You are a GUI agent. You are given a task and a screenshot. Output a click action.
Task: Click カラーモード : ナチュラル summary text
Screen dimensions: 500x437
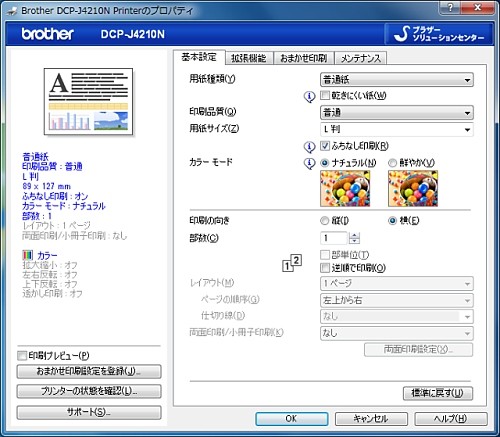click(64, 206)
